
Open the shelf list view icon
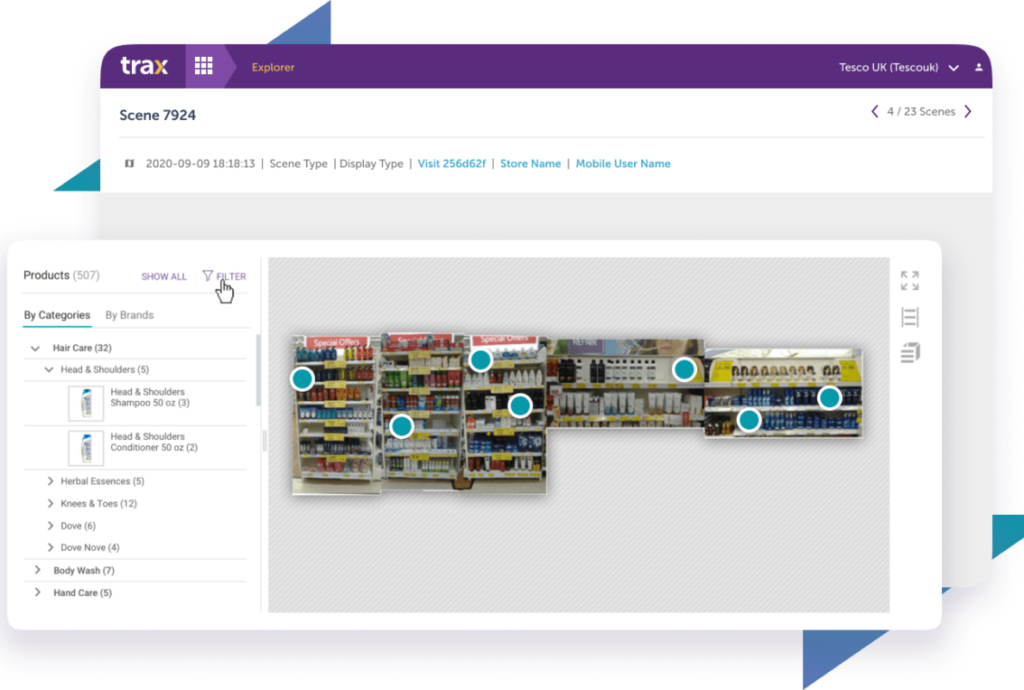point(909,316)
